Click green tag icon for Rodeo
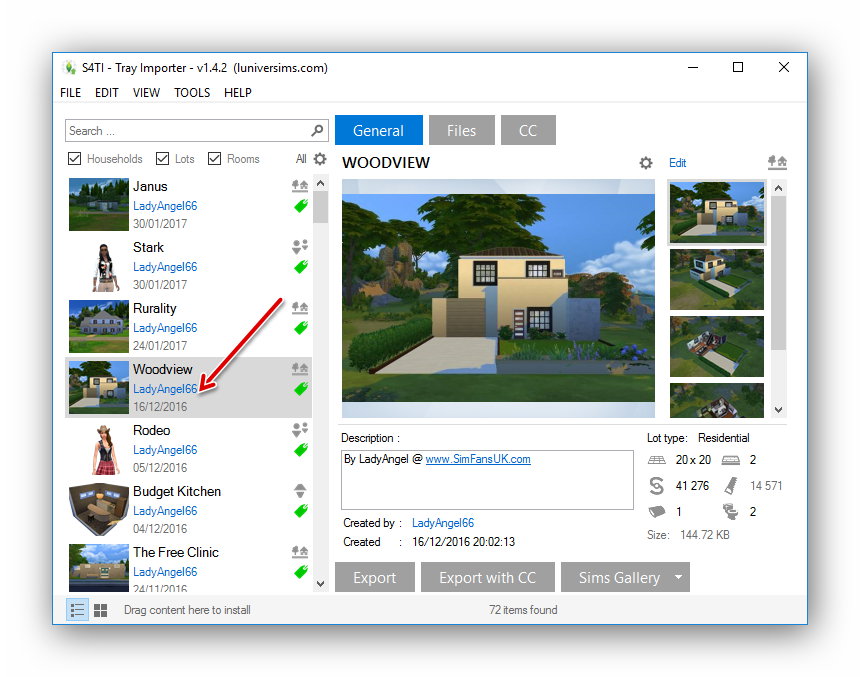860x677 pixels. (301, 450)
